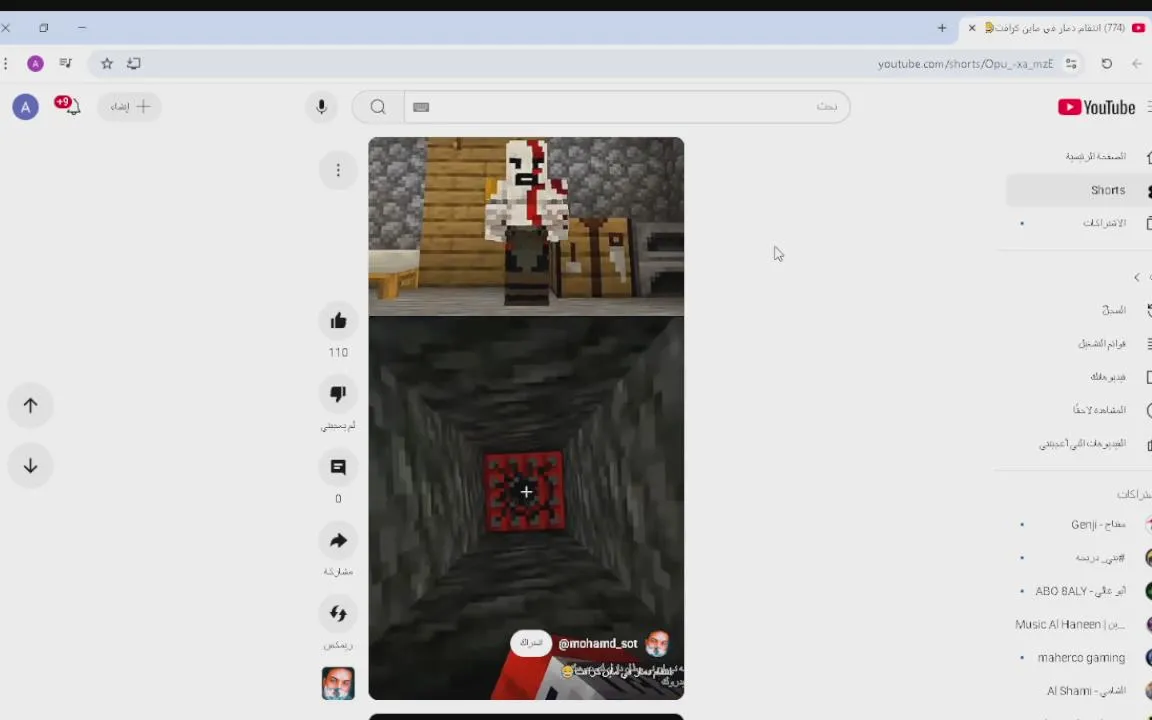Go back using the browser arrow
1152x720 pixels.
[x=1137, y=64]
